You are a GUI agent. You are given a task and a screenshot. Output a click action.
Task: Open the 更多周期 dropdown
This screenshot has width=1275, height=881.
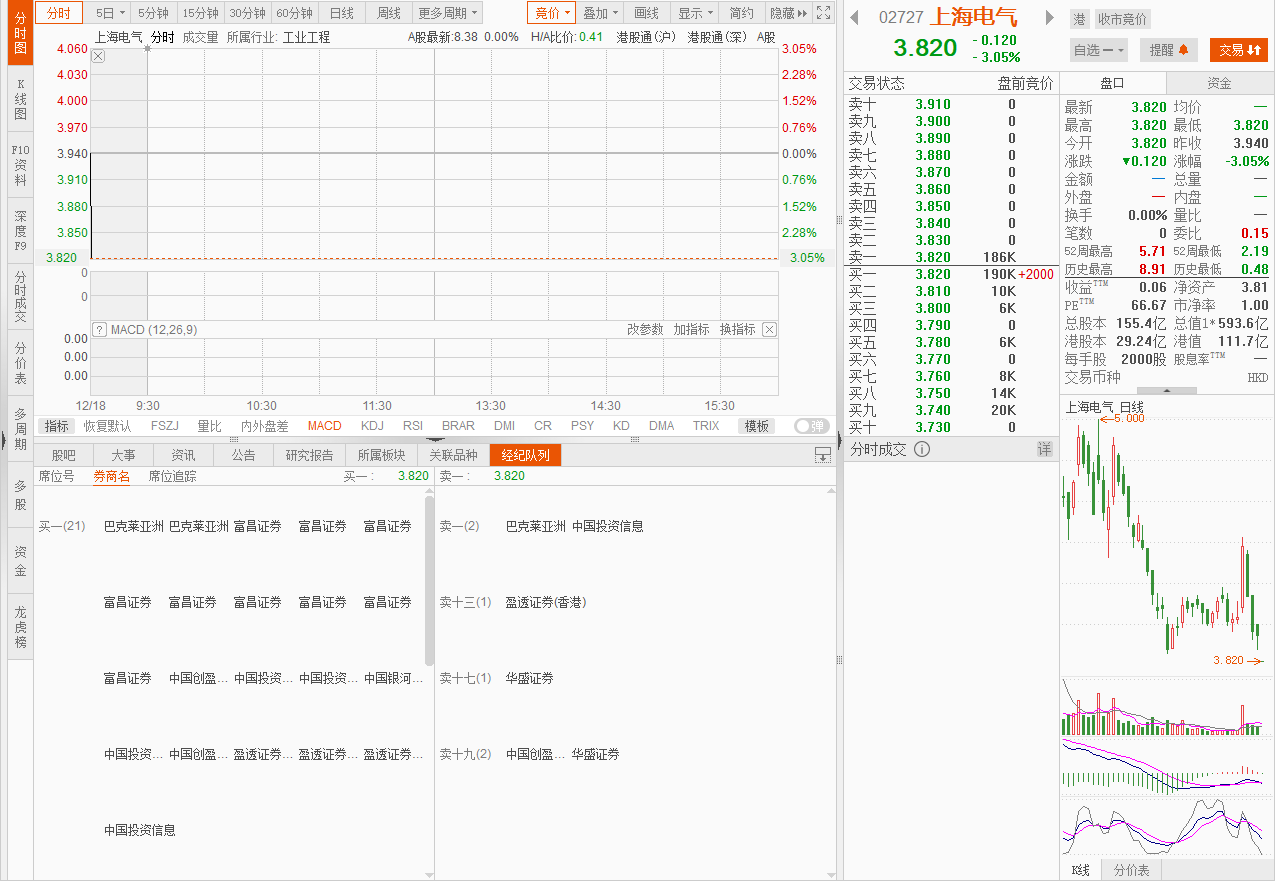(448, 13)
